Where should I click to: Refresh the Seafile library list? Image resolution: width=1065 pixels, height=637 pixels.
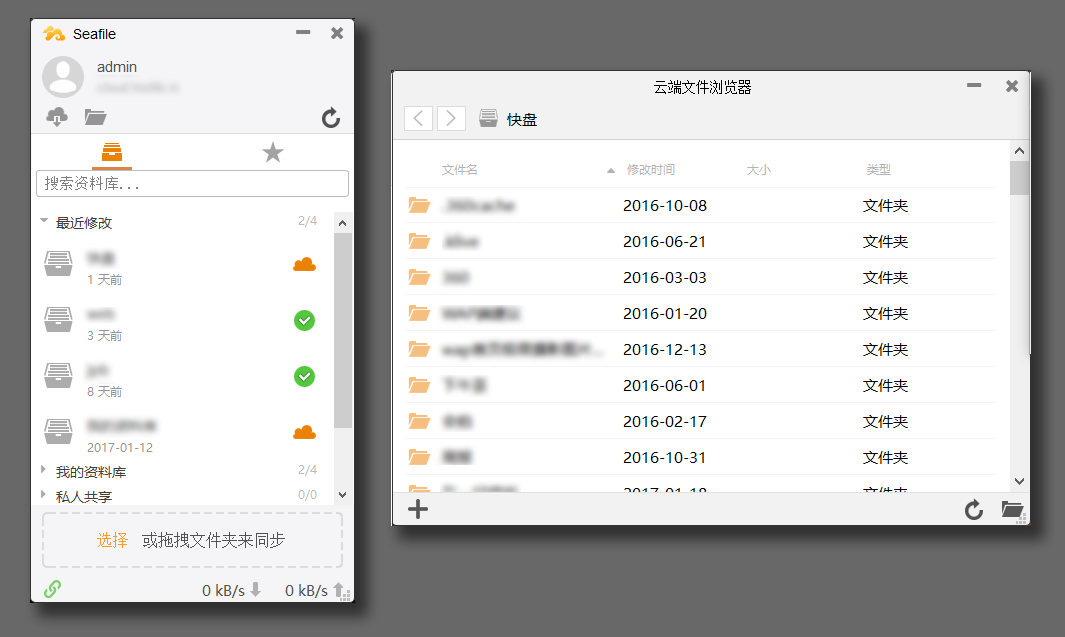pos(331,119)
